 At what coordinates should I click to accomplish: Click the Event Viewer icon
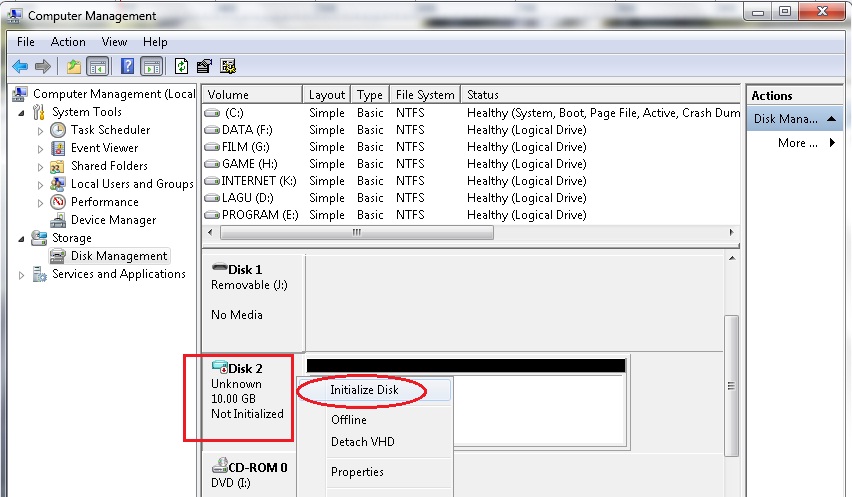(58, 148)
